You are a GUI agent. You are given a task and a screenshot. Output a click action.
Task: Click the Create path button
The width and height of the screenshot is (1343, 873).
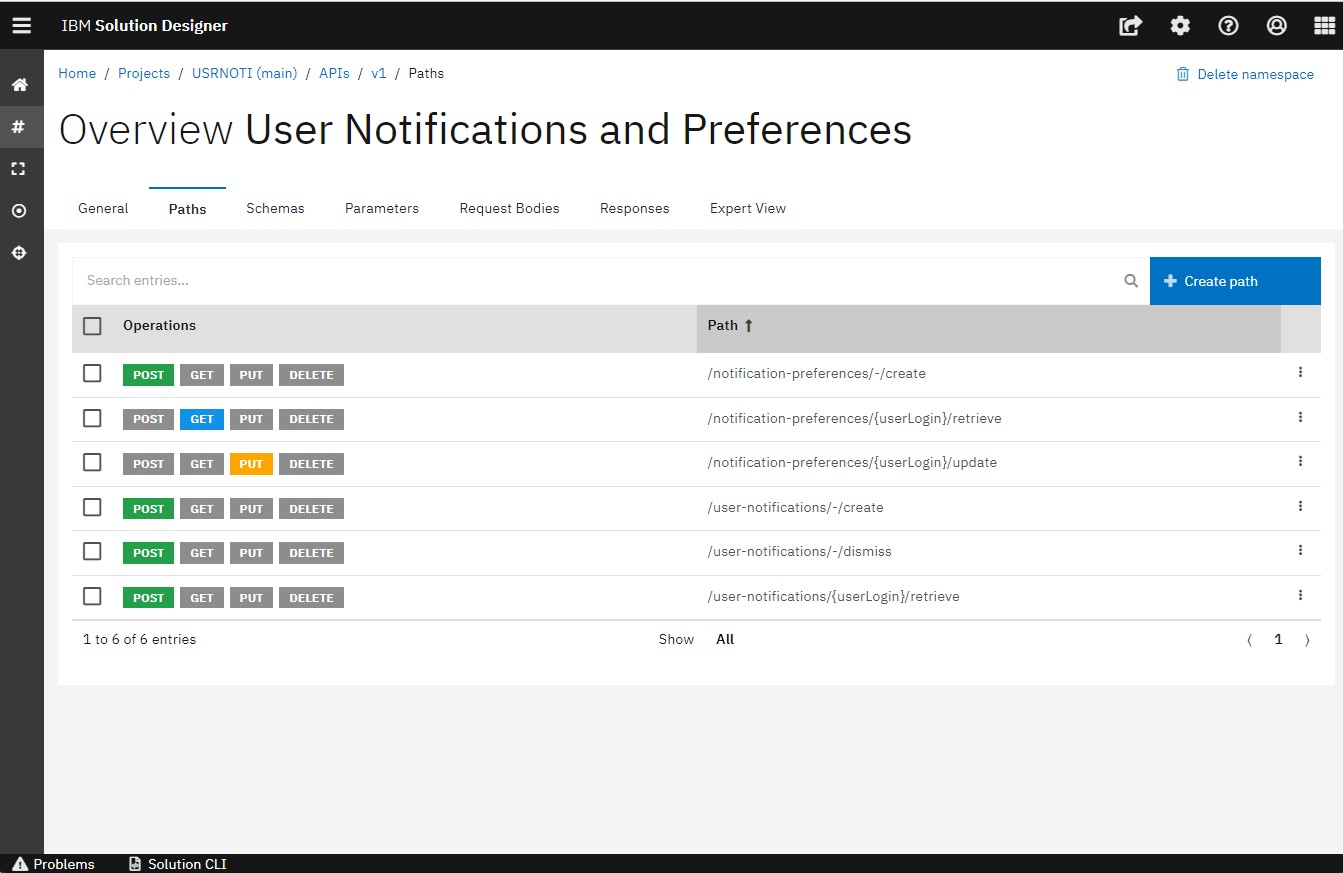[x=1234, y=281]
